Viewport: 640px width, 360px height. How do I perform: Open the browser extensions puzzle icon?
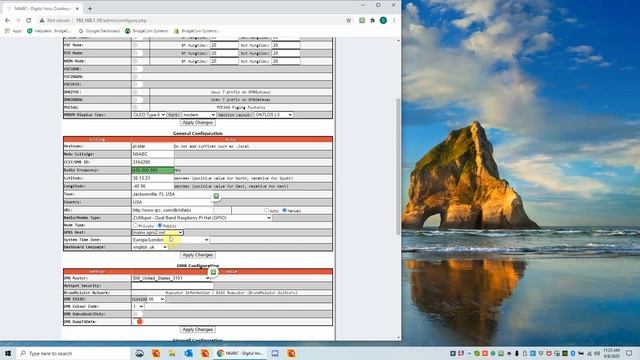click(372, 20)
